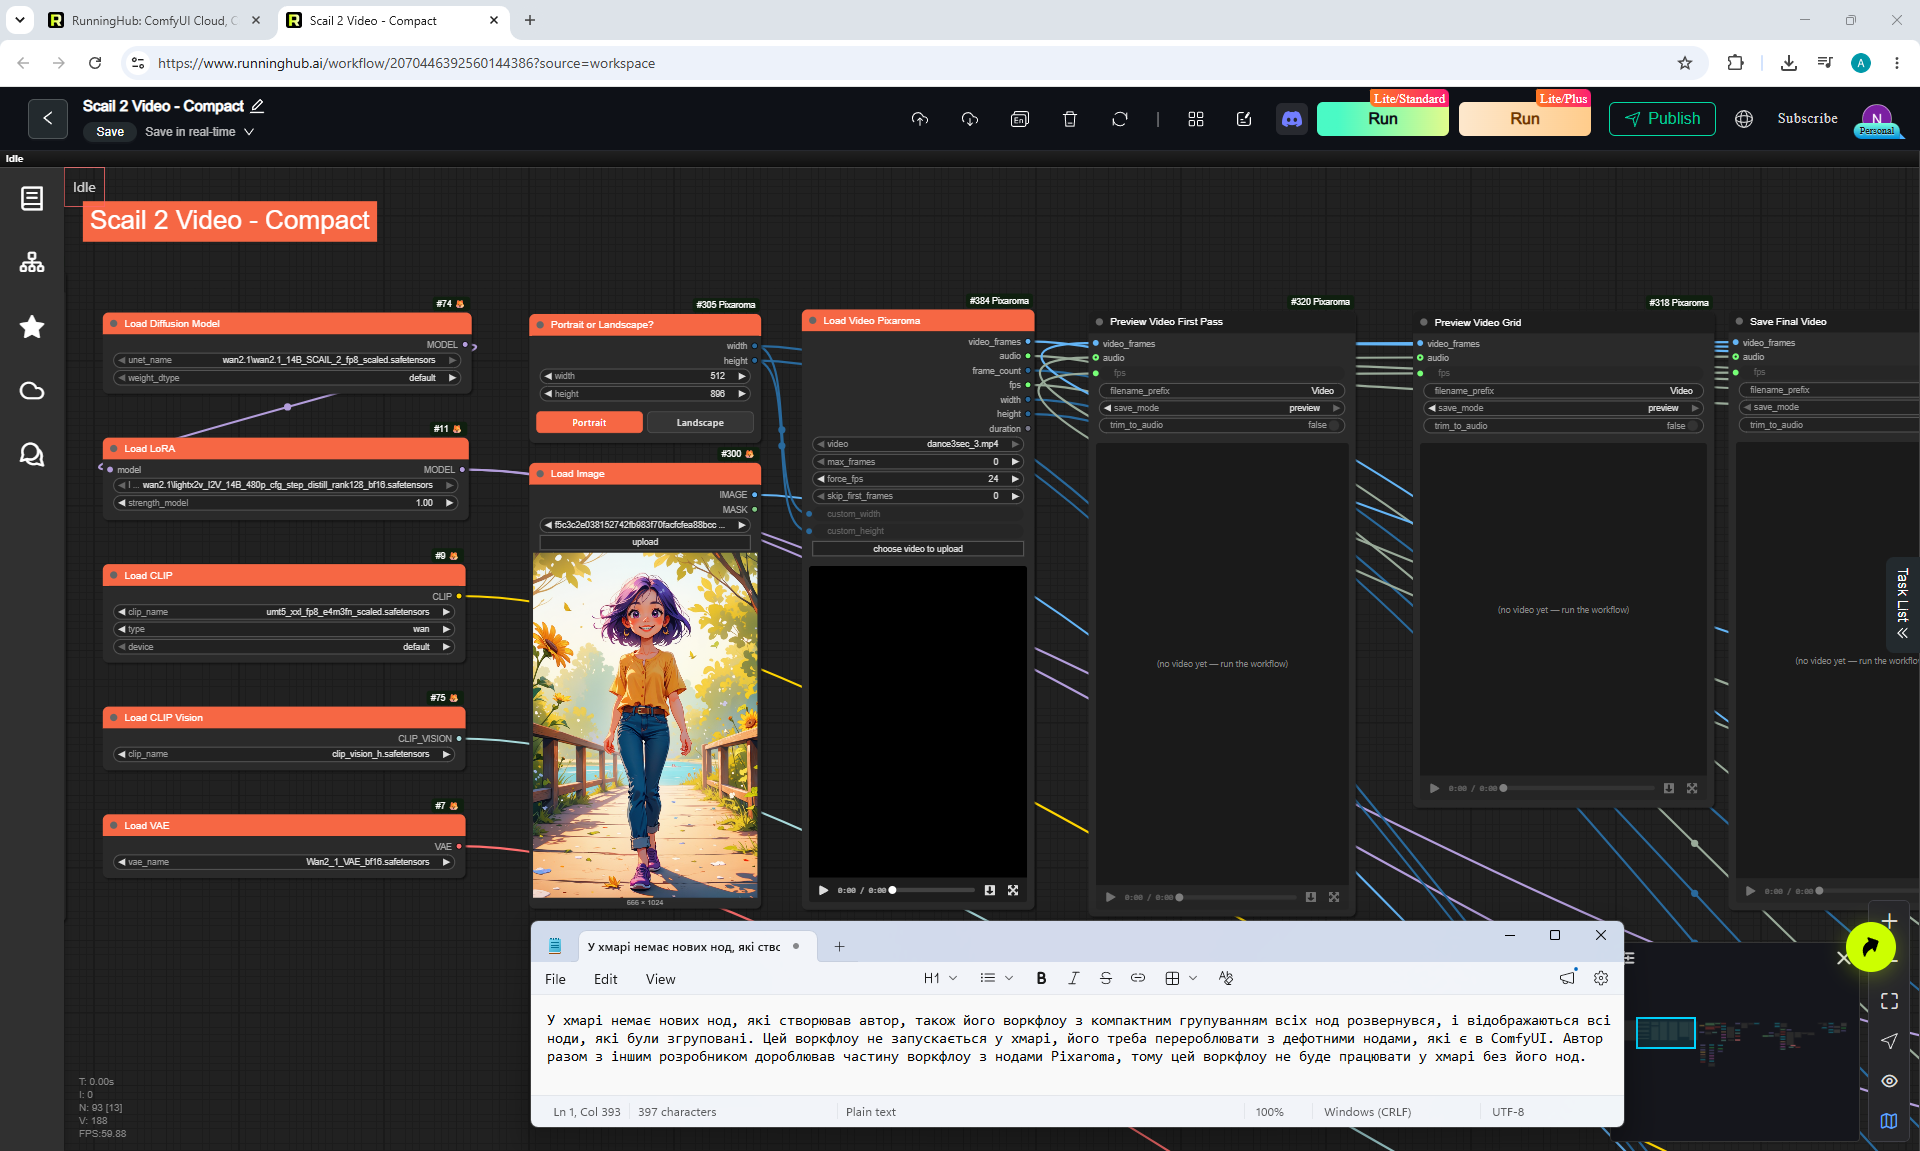Open the weight_dtype dropdown
This screenshot has height=1151, width=1920.
tap(286, 378)
